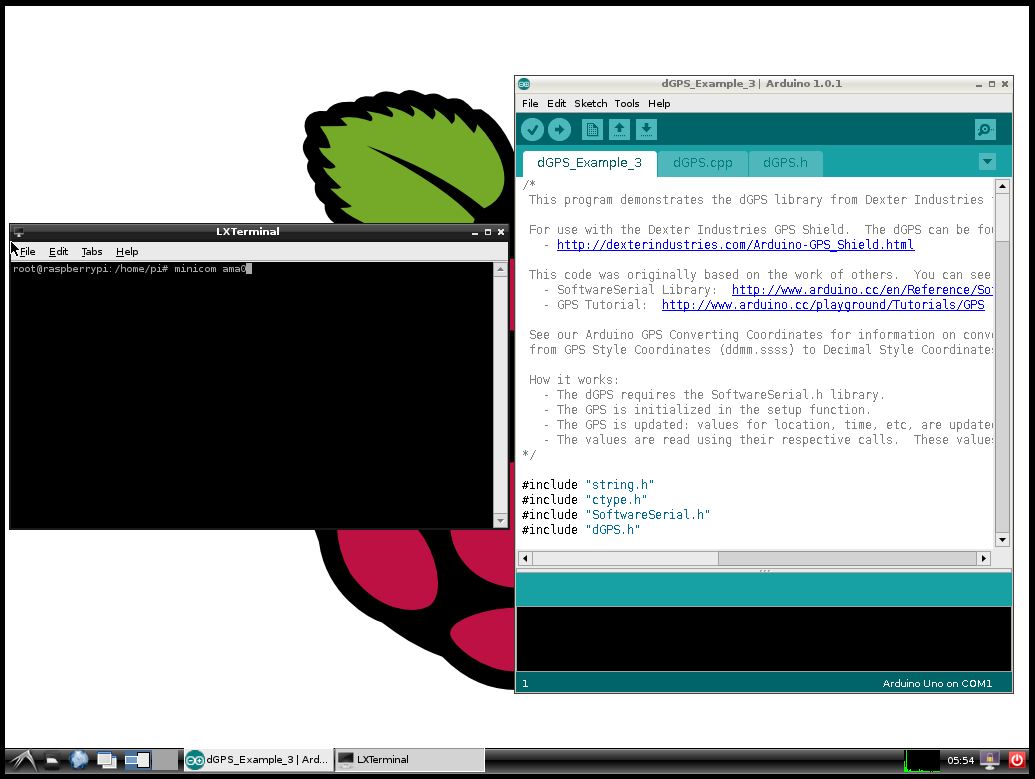
Task: Create a new sketch with the New icon
Action: 592,129
